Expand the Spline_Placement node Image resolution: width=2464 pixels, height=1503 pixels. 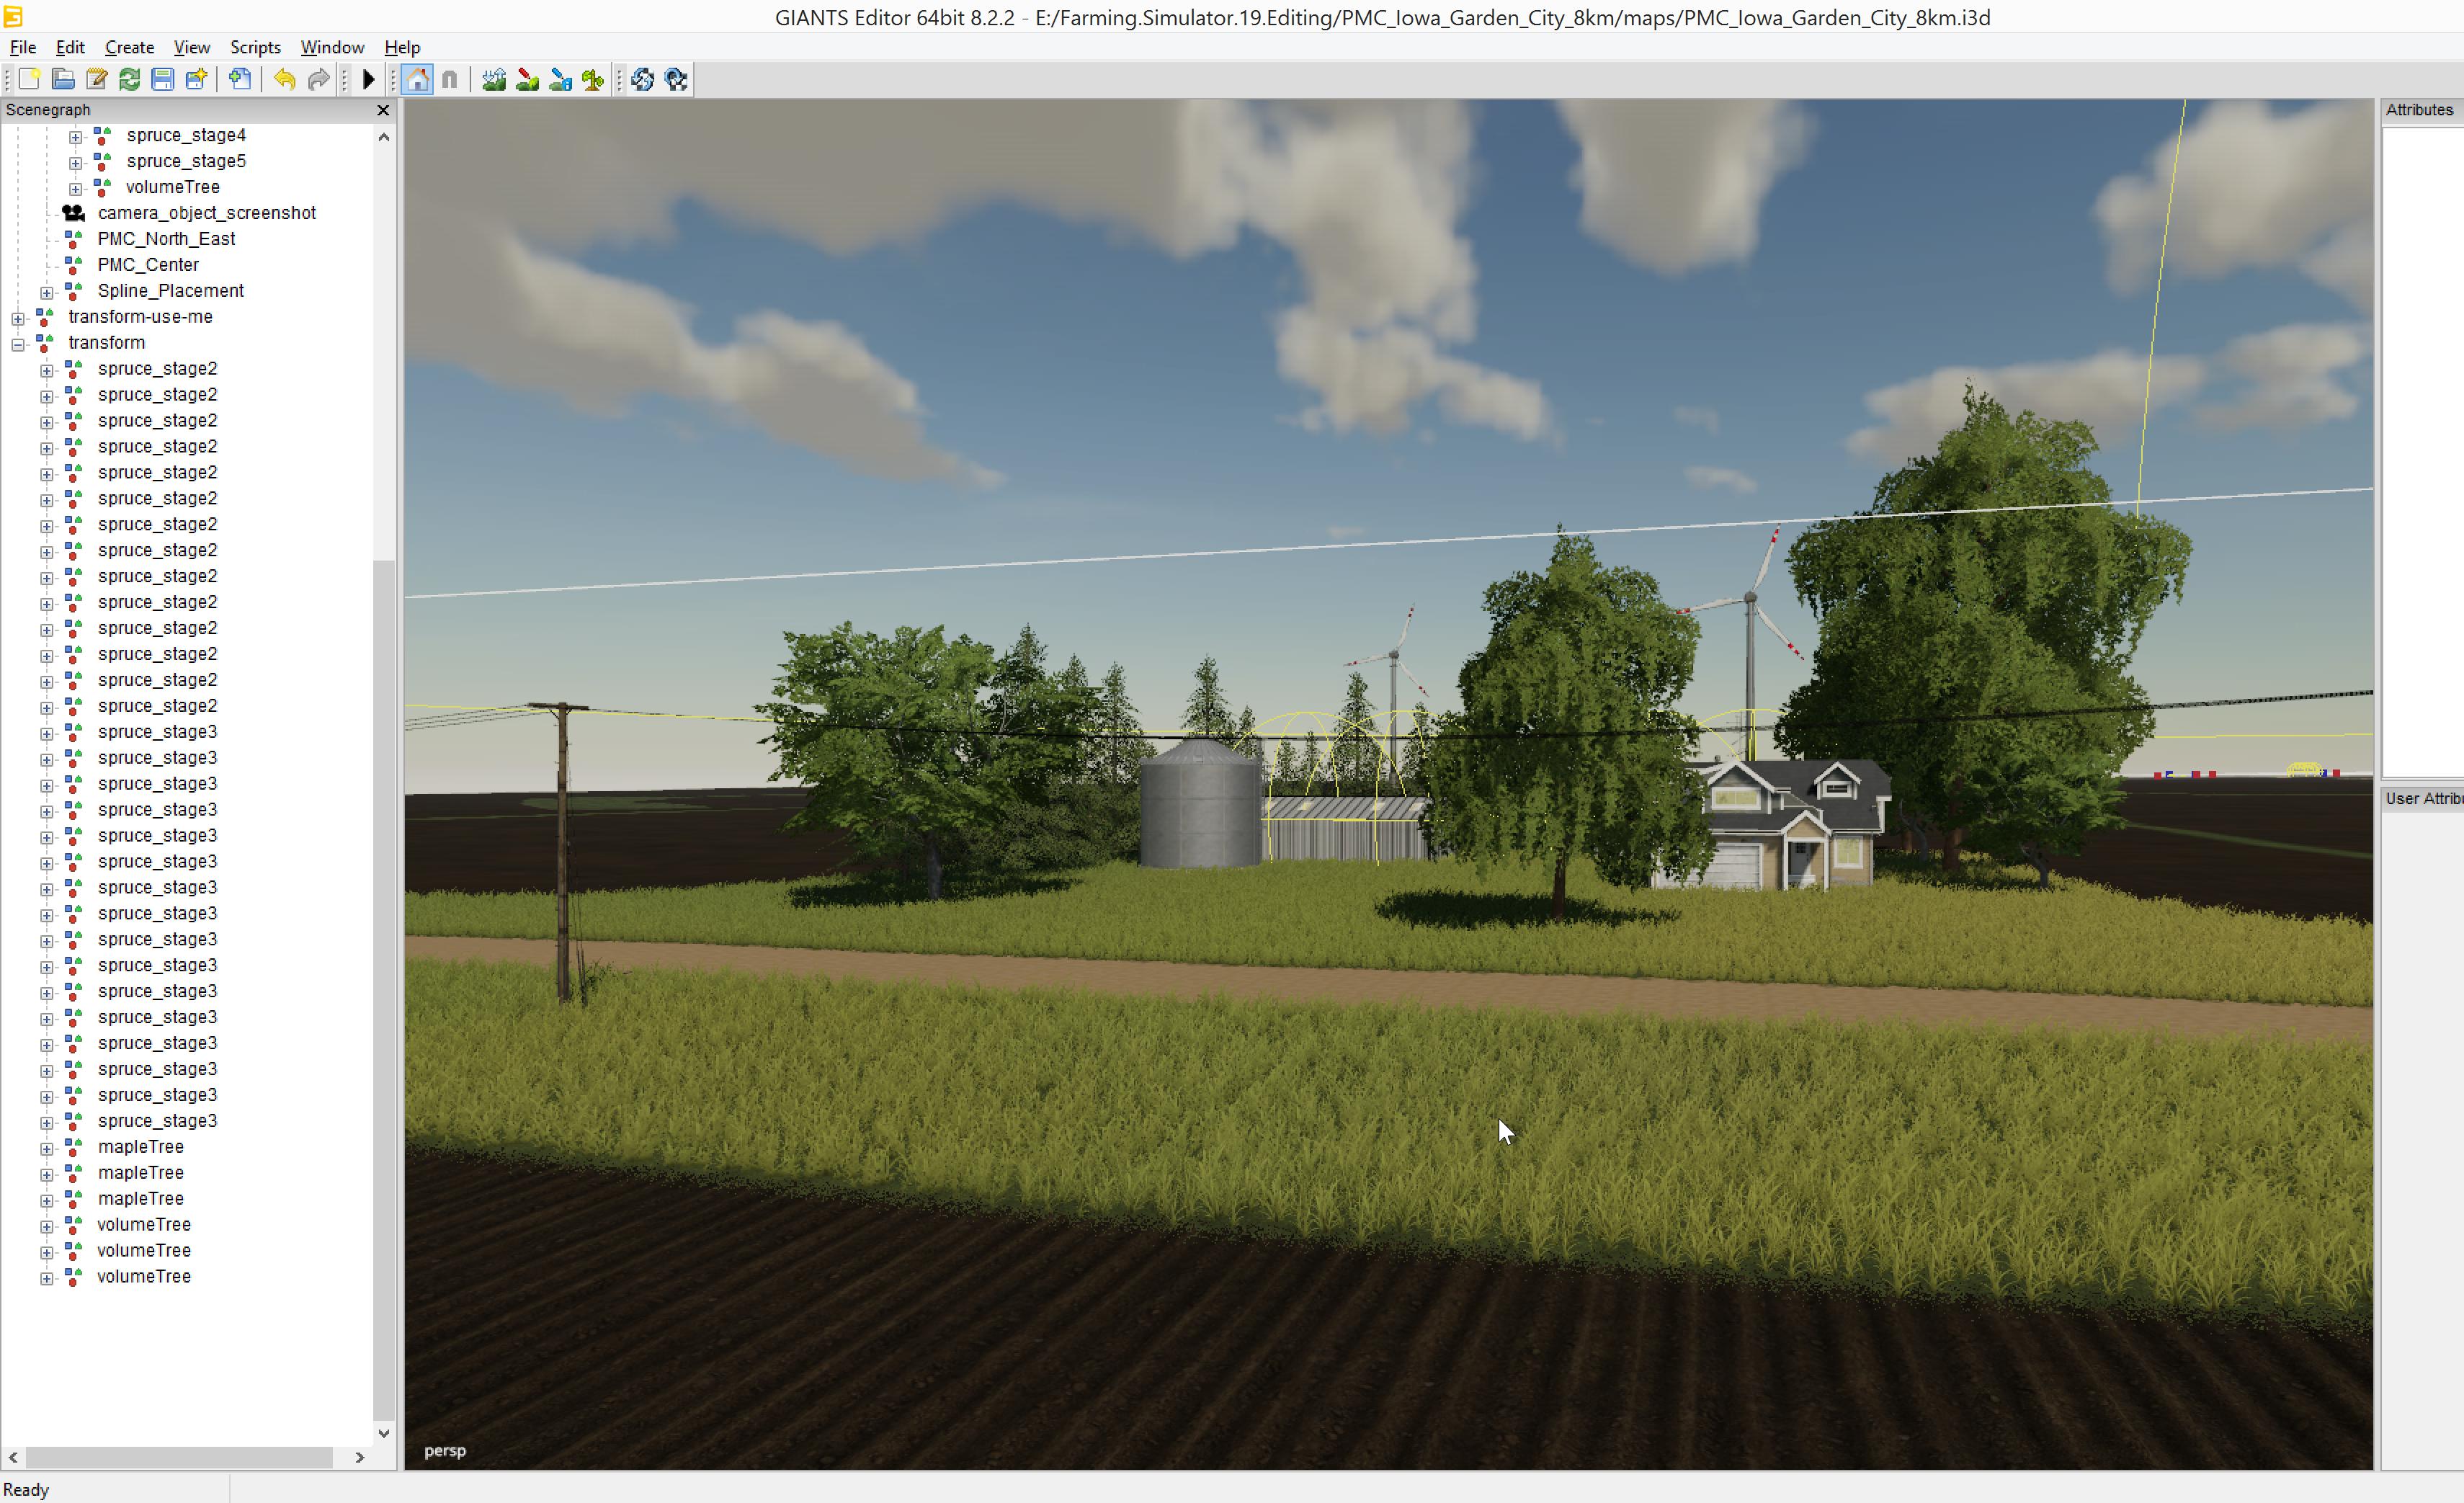point(47,293)
